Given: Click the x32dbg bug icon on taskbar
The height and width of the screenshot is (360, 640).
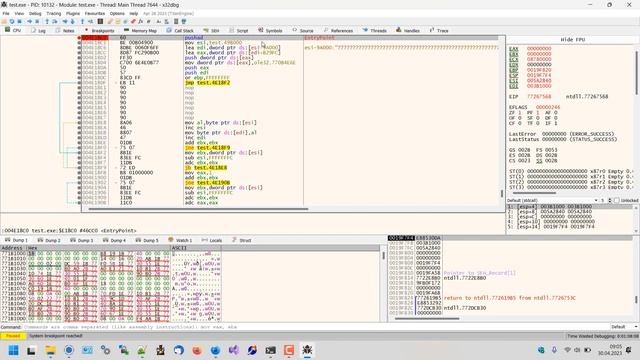Looking at the screenshot, I should point(307,350).
